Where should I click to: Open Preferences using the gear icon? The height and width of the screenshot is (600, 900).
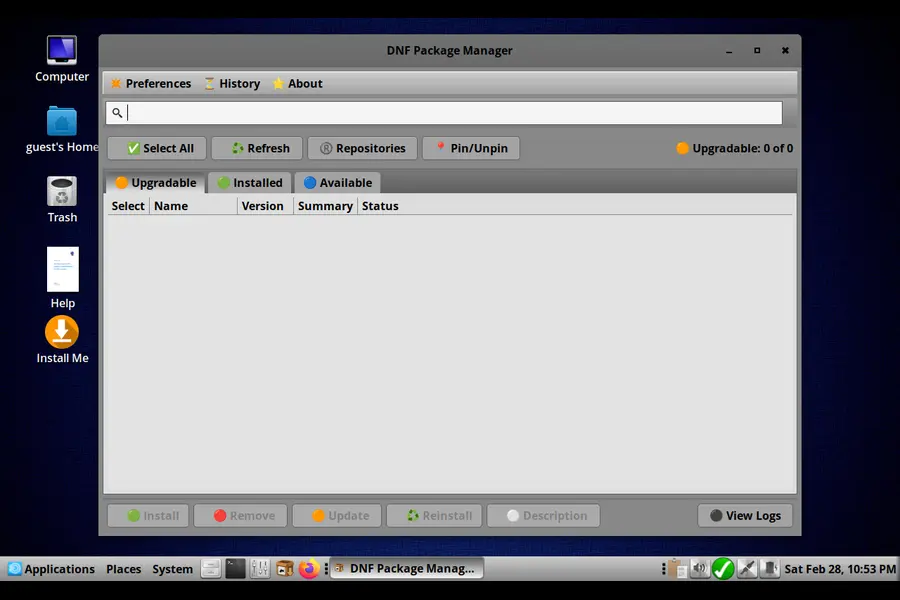[117, 84]
